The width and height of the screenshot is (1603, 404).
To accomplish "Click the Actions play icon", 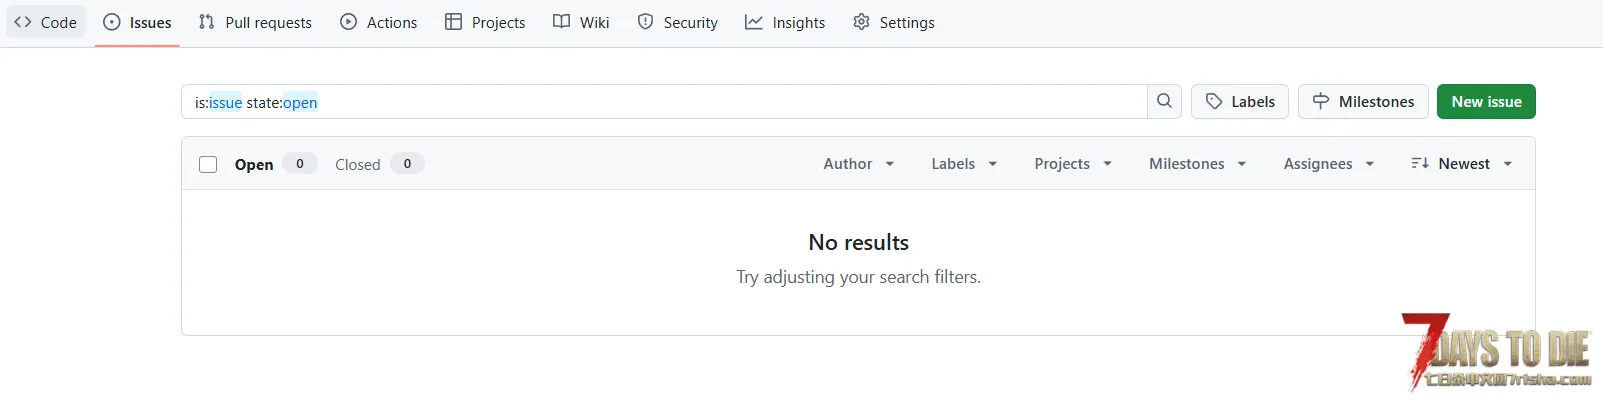I will click(349, 22).
